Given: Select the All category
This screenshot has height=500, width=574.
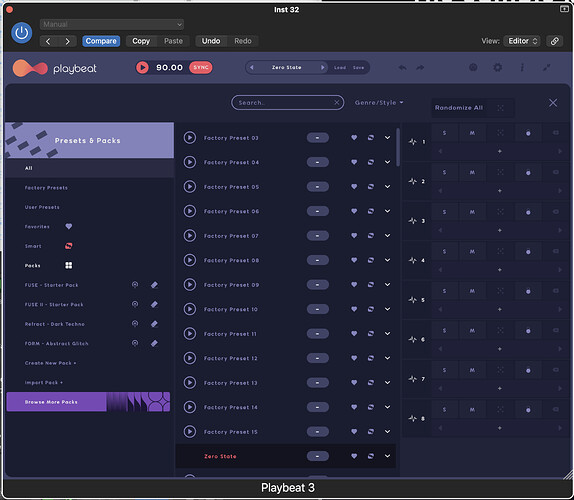Looking at the screenshot, I should [x=90, y=168].
